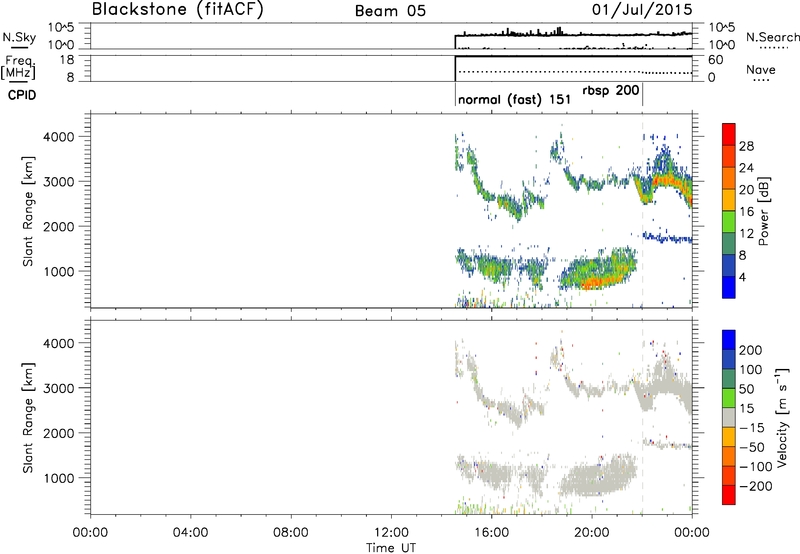This screenshot has height=554, width=800.
Task: Click the "50" label on the velocity colorbar
Action: [x=747, y=389]
